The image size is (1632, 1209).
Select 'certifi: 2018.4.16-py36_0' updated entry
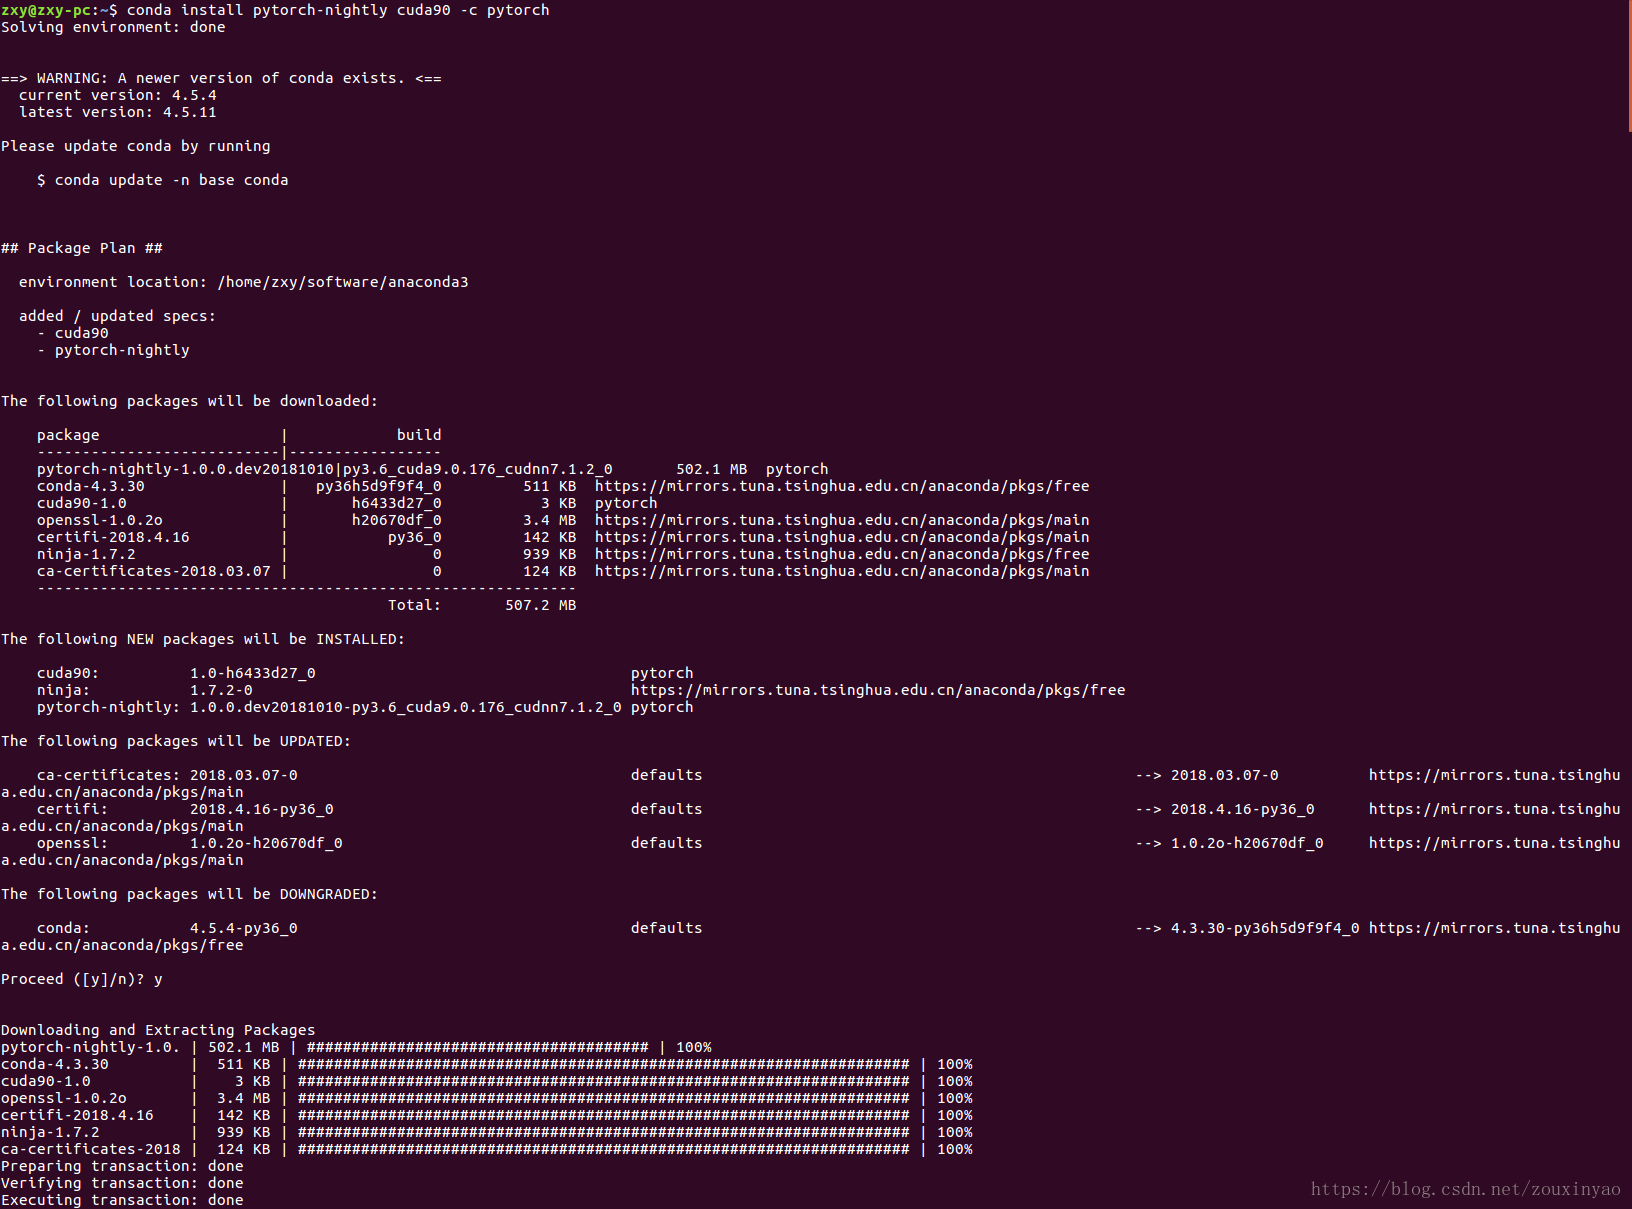coord(185,809)
